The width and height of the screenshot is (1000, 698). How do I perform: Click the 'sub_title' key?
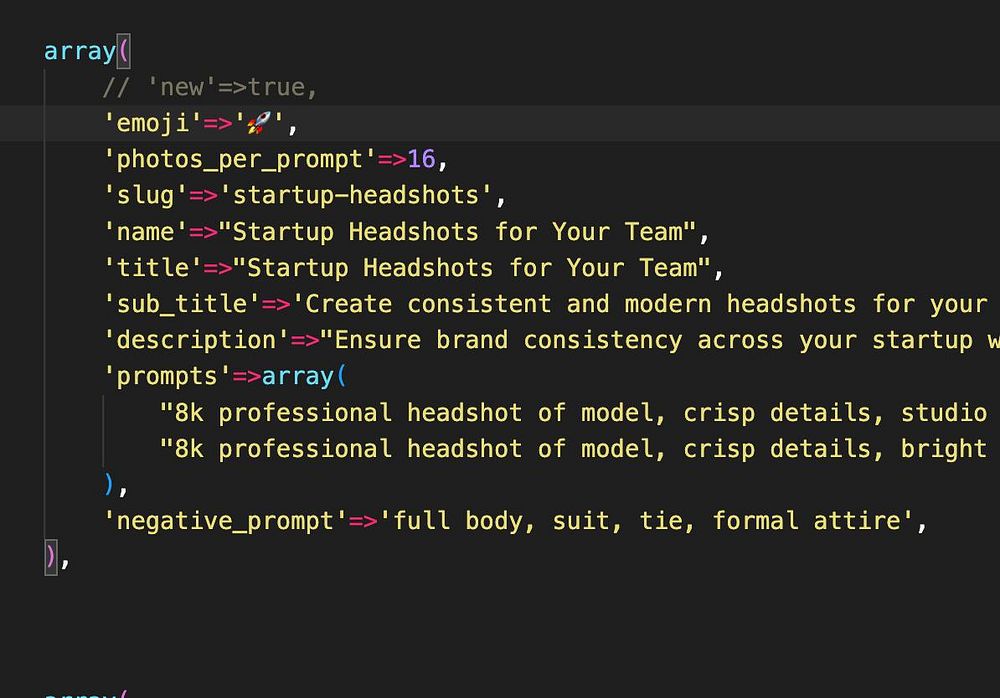182,304
